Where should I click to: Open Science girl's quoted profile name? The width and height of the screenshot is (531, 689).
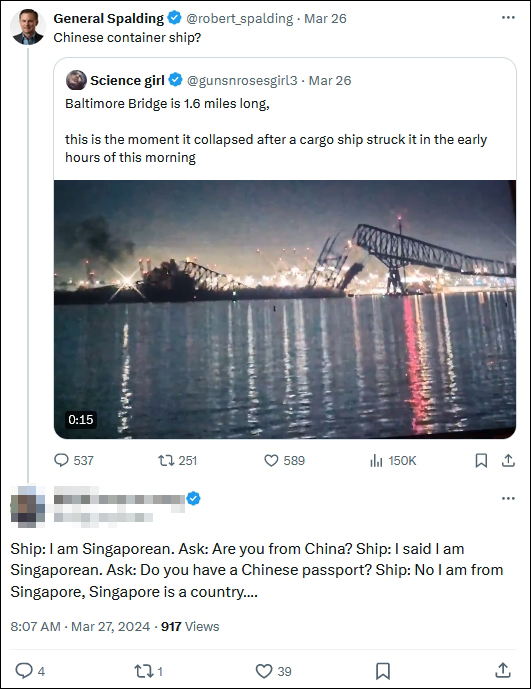point(127,80)
